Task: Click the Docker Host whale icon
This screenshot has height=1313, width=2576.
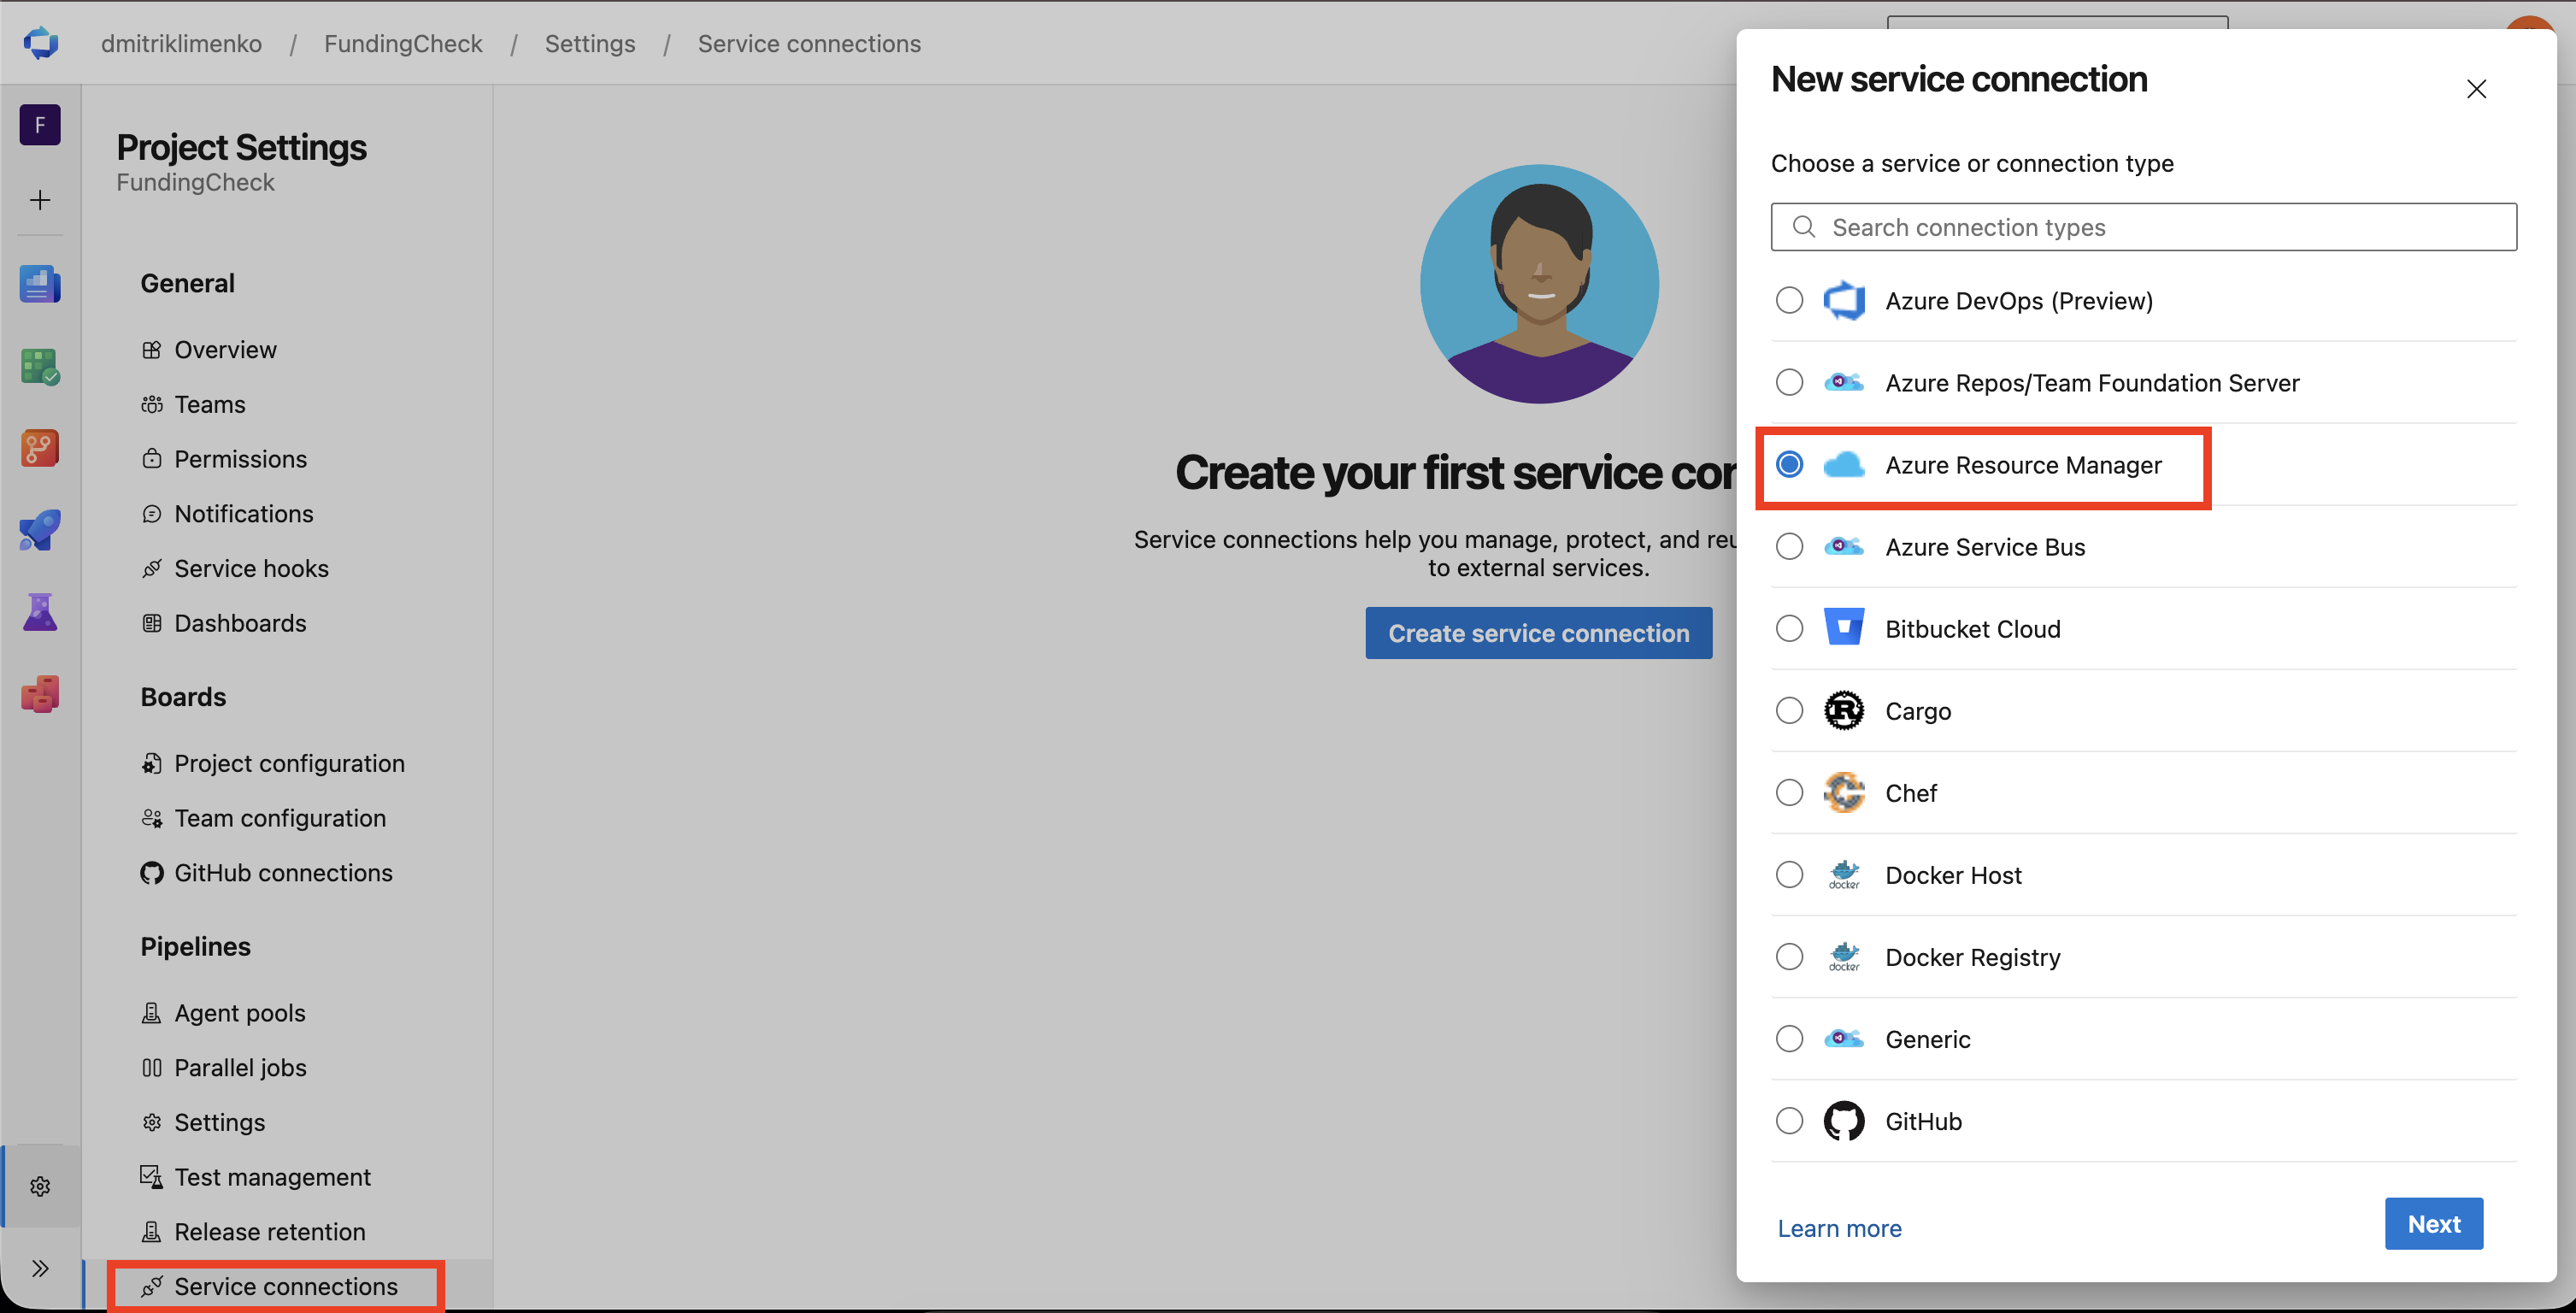Action: coord(1844,874)
